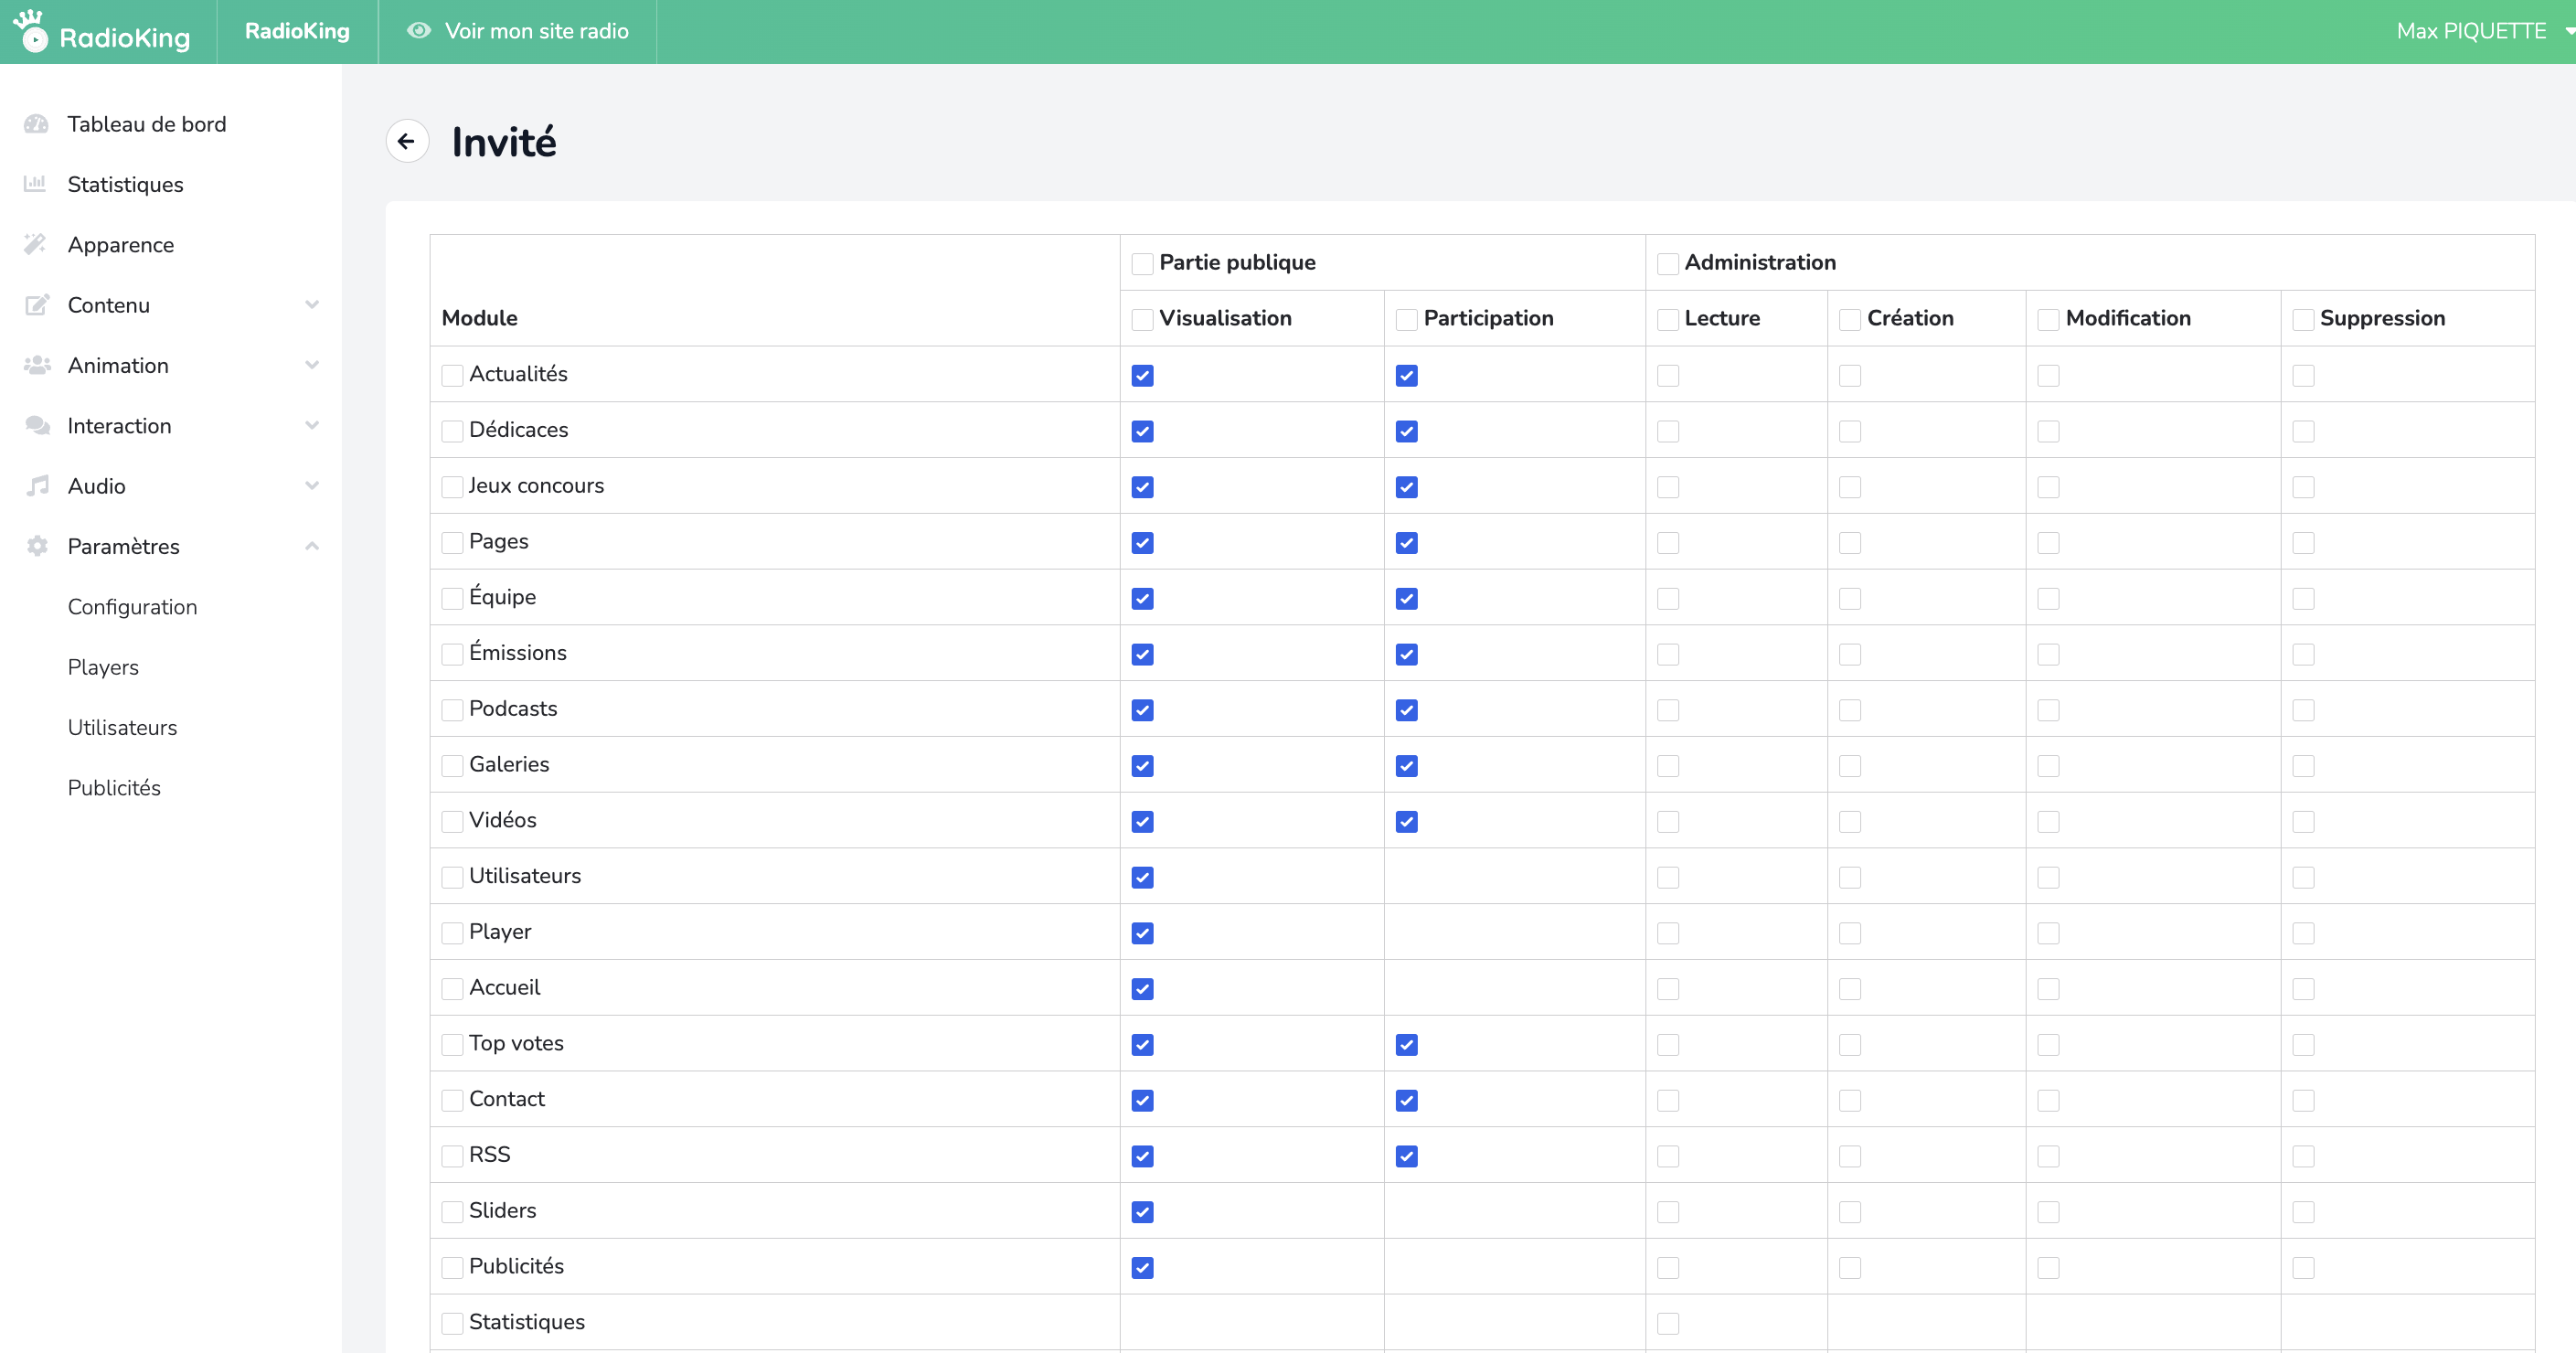
Task: Open the Configuration settings link
Action: (x=132, y=607)
